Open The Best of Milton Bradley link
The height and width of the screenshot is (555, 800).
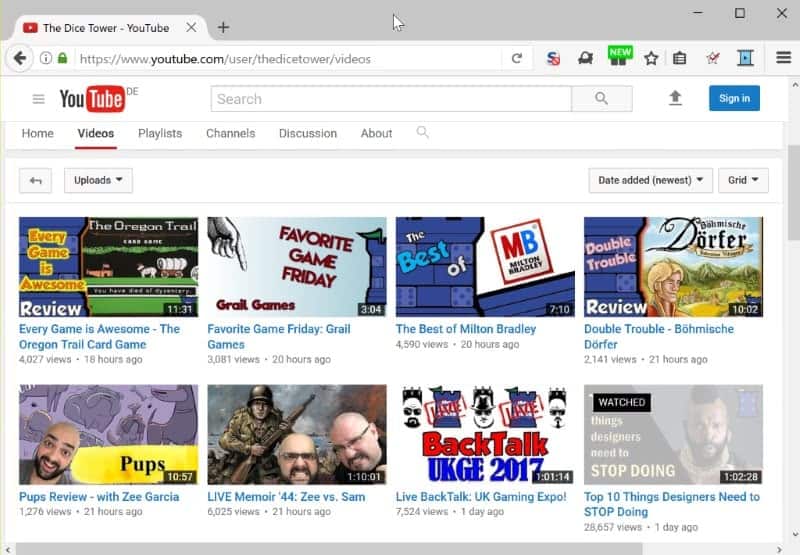466,329
